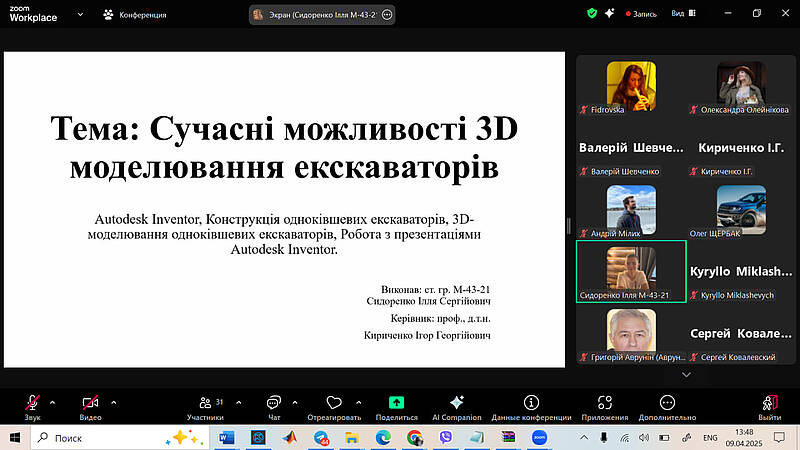Select the Олександра Олейнікова participant tile

(x=741, y=86)
